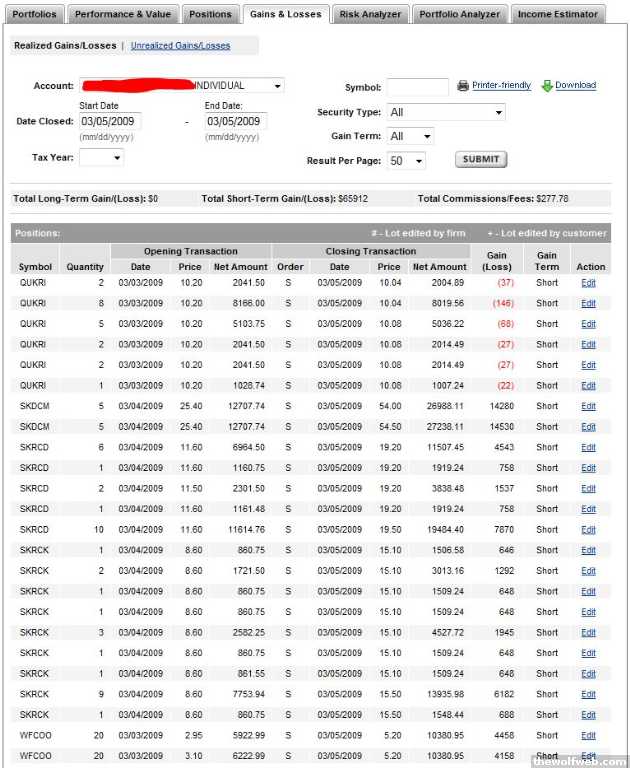
Task: Click into the Symbol input field
Action: [x=417, y=87]
